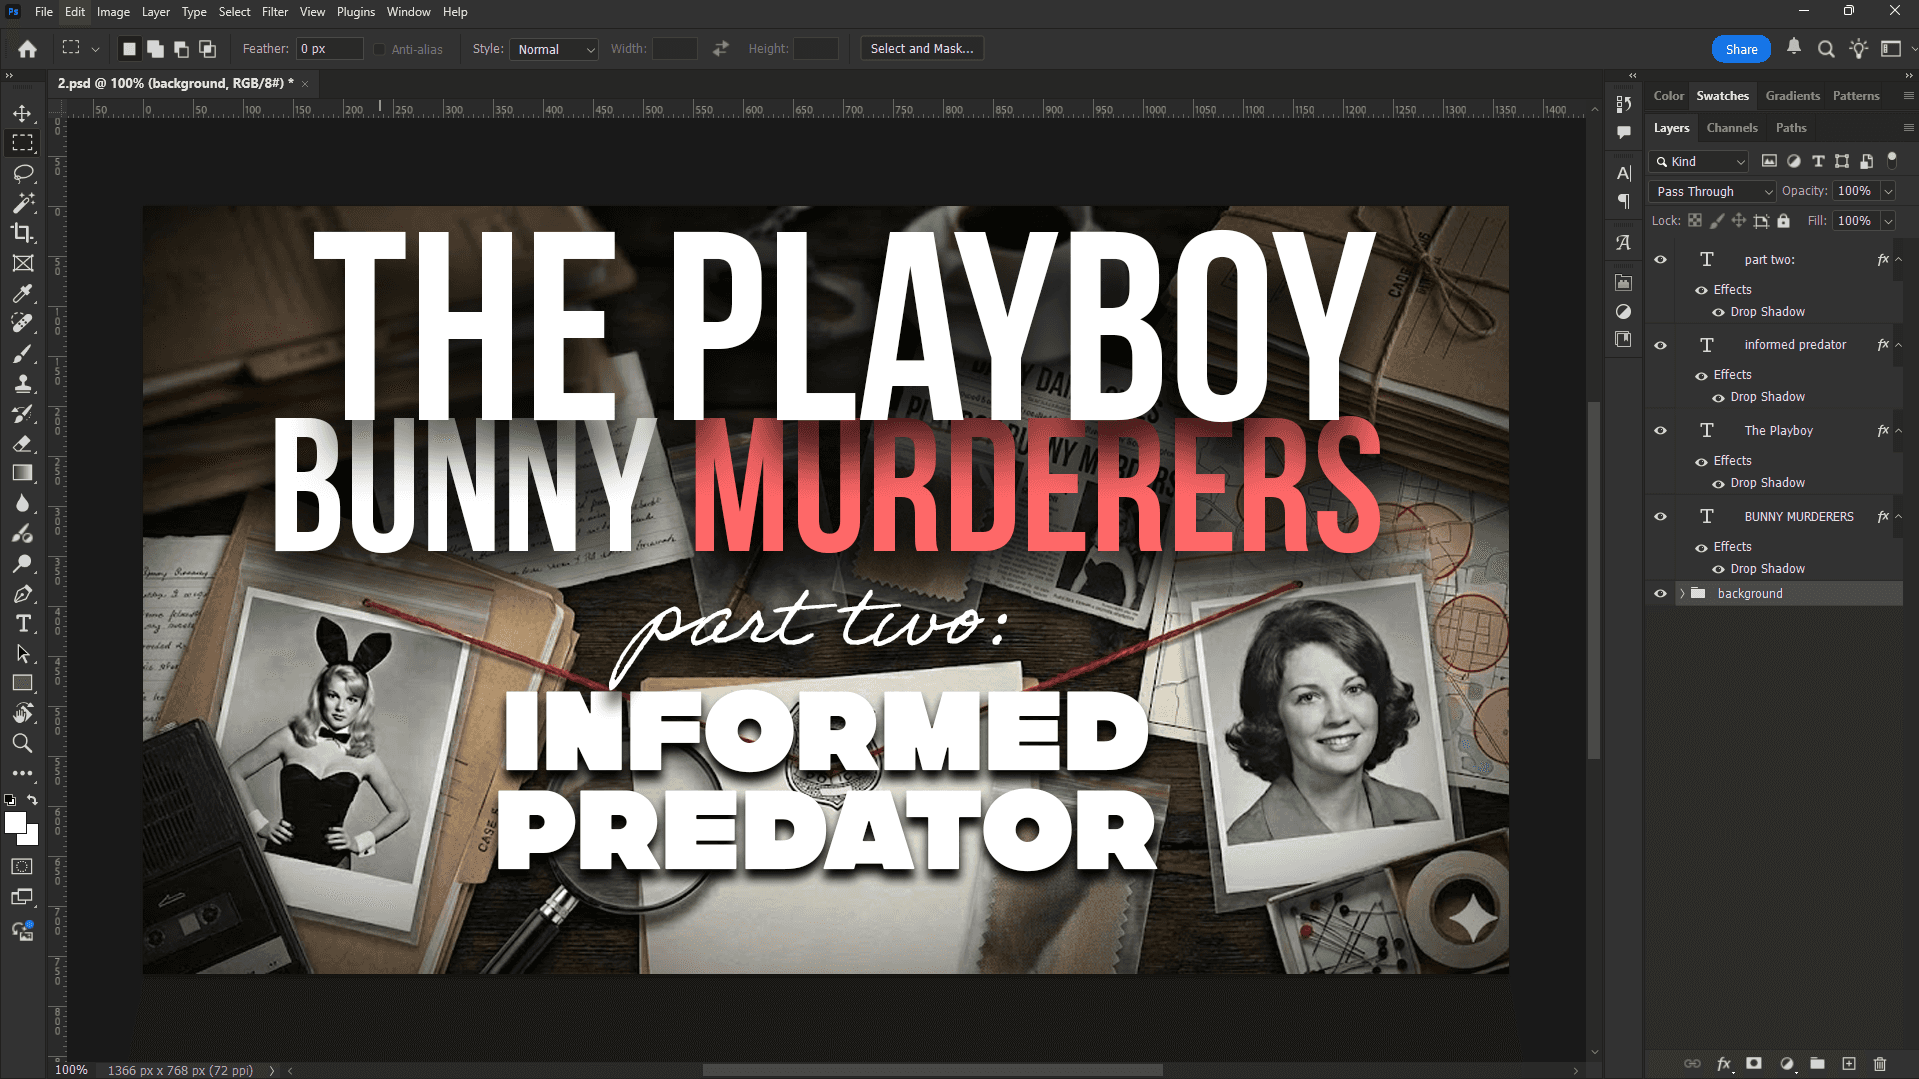Screen dimensions: 1919x1079
Task: Open the Style dropdown set to Normal
Action: coord(554,50)
